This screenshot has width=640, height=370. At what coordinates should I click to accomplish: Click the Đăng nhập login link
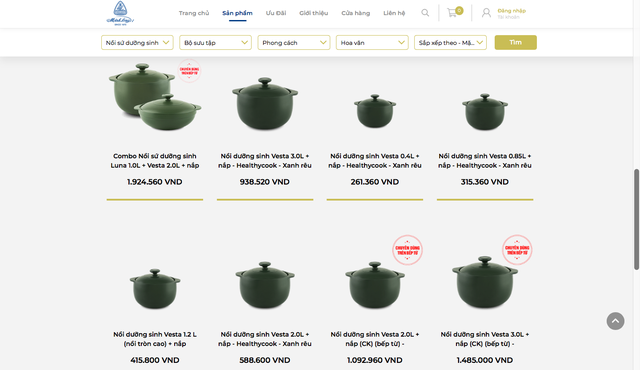pyautogui.click(x=511, y=11)
